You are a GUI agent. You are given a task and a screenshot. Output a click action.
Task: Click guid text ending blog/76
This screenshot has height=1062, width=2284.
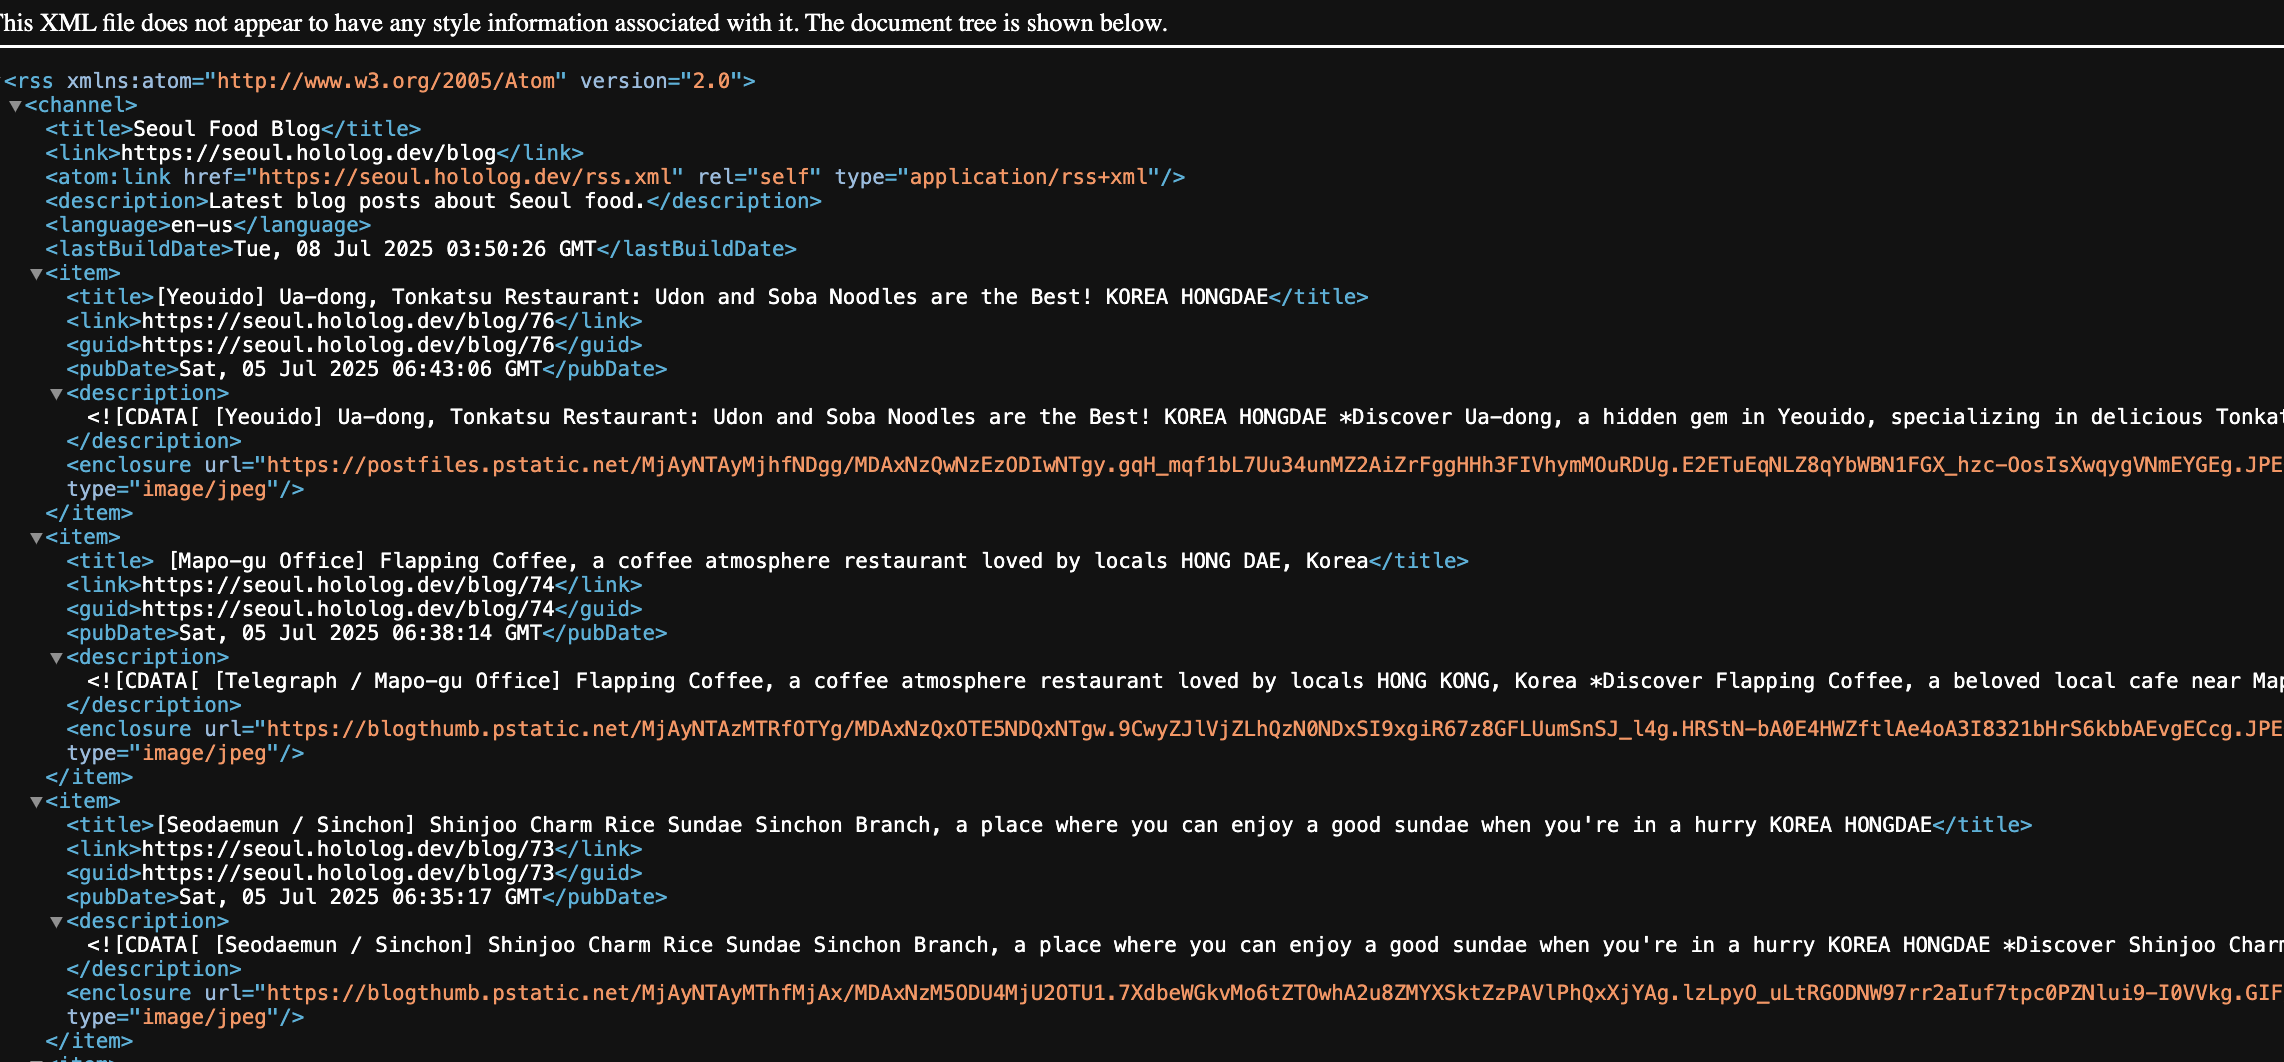tap(348, 345)
